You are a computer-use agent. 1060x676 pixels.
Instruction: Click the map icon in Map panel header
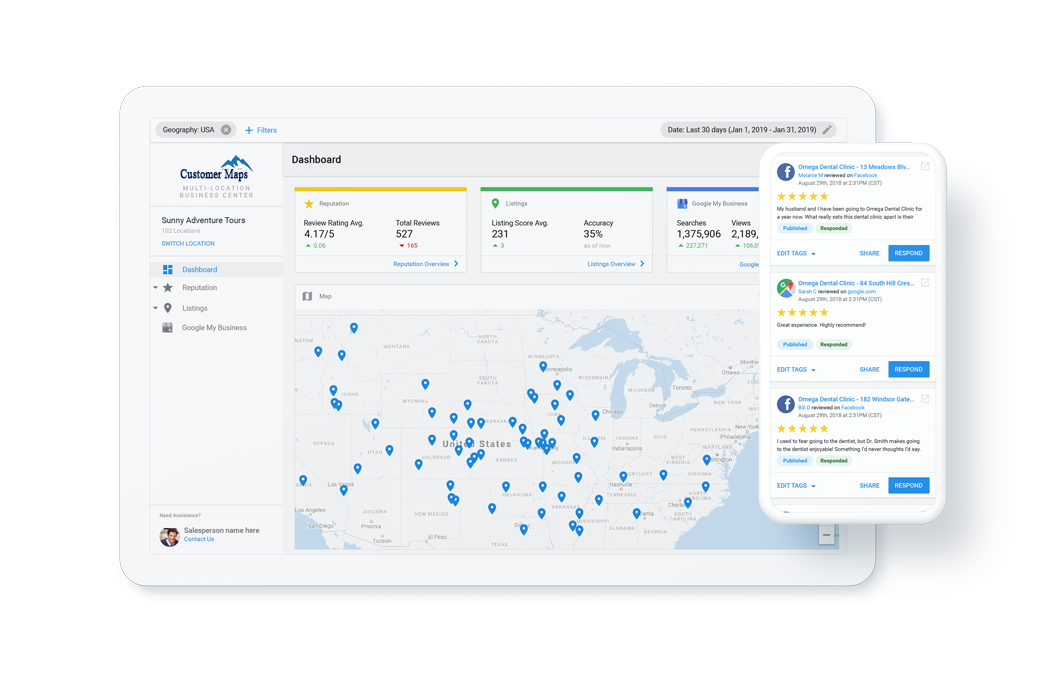coord(308,297)
